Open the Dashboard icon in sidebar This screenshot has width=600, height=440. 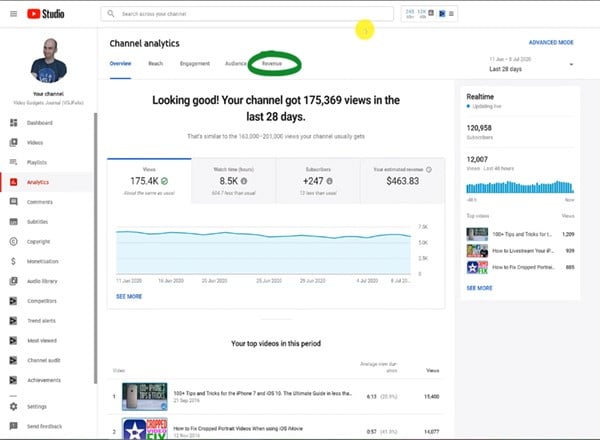(x=13, y=122)
